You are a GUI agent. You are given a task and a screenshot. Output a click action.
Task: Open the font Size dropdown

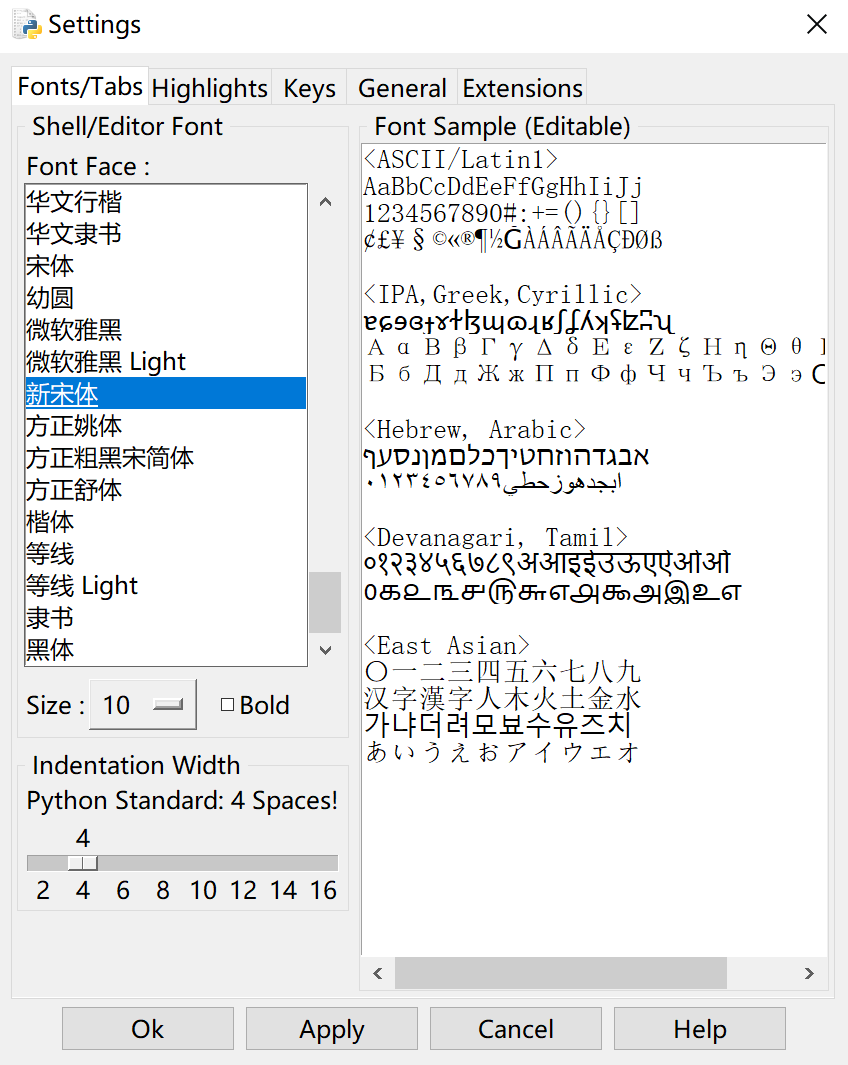143,705
